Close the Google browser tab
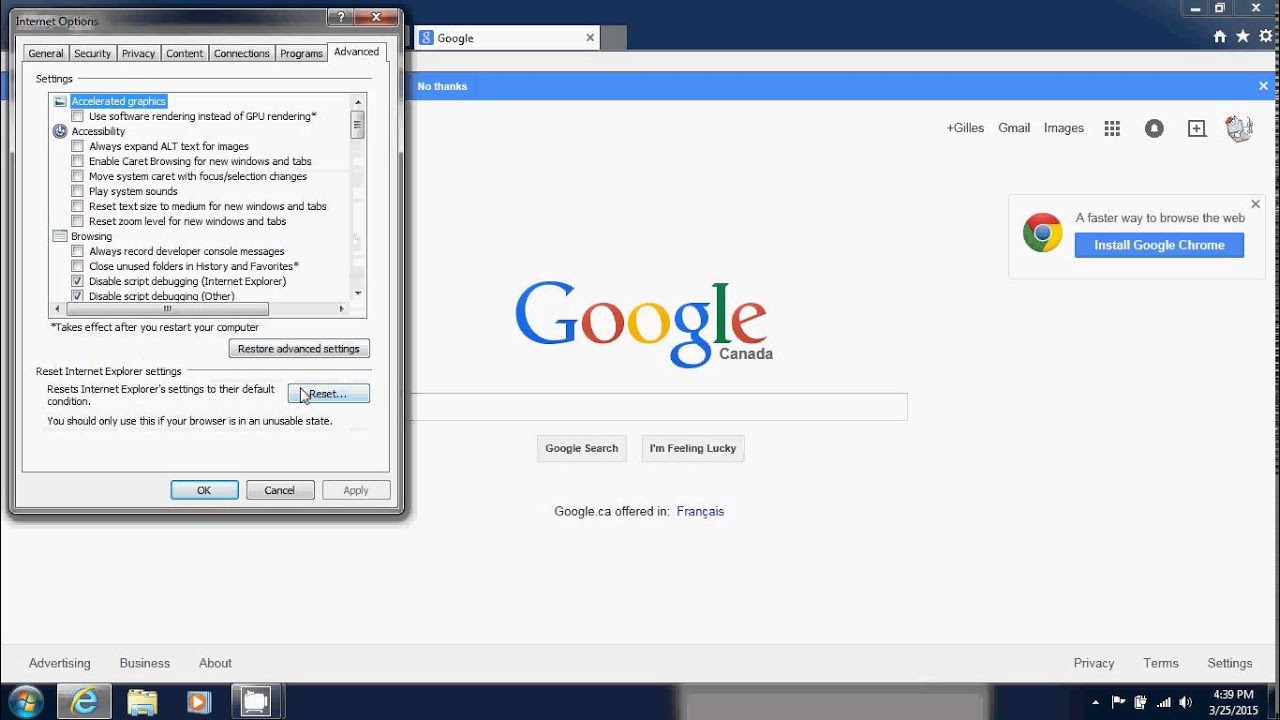This screenshot has height=720, width=1280. pyautogui.click(x=590, y=38)
